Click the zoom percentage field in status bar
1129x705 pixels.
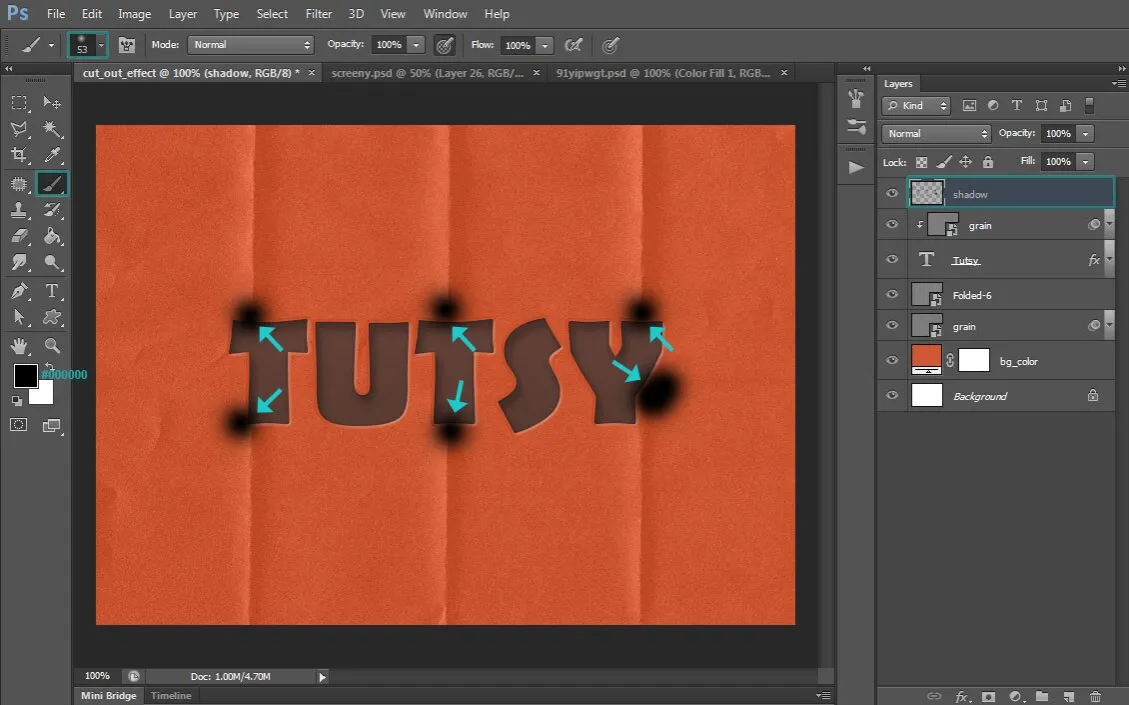[97, 677]
